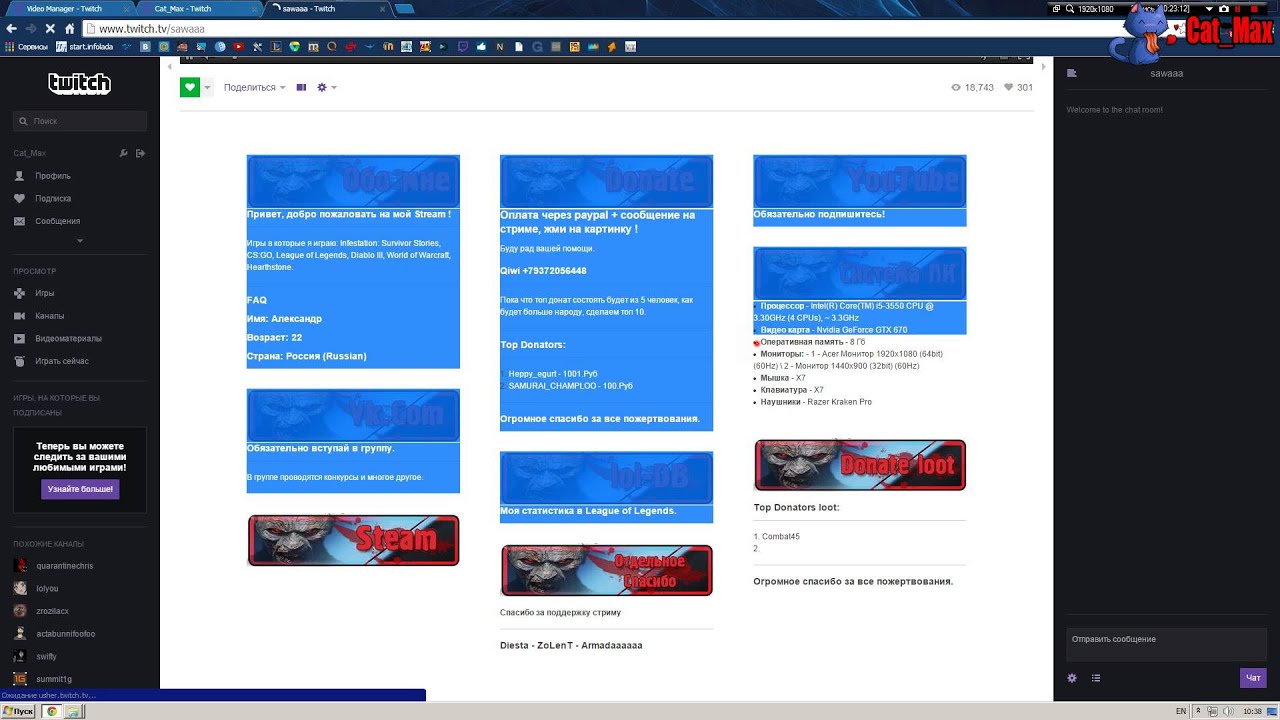Open the "Поделиться" share dropdown
The image size is (1280, 720).
click(254, 88)
